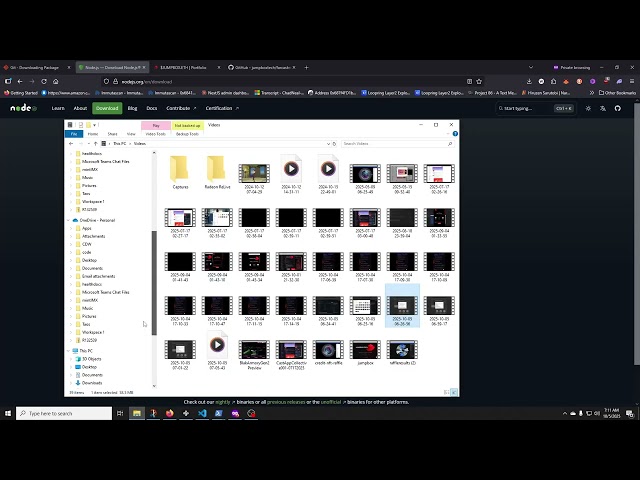Collapse the OneDrive - Personal tree node

click(x=68, y=220)
